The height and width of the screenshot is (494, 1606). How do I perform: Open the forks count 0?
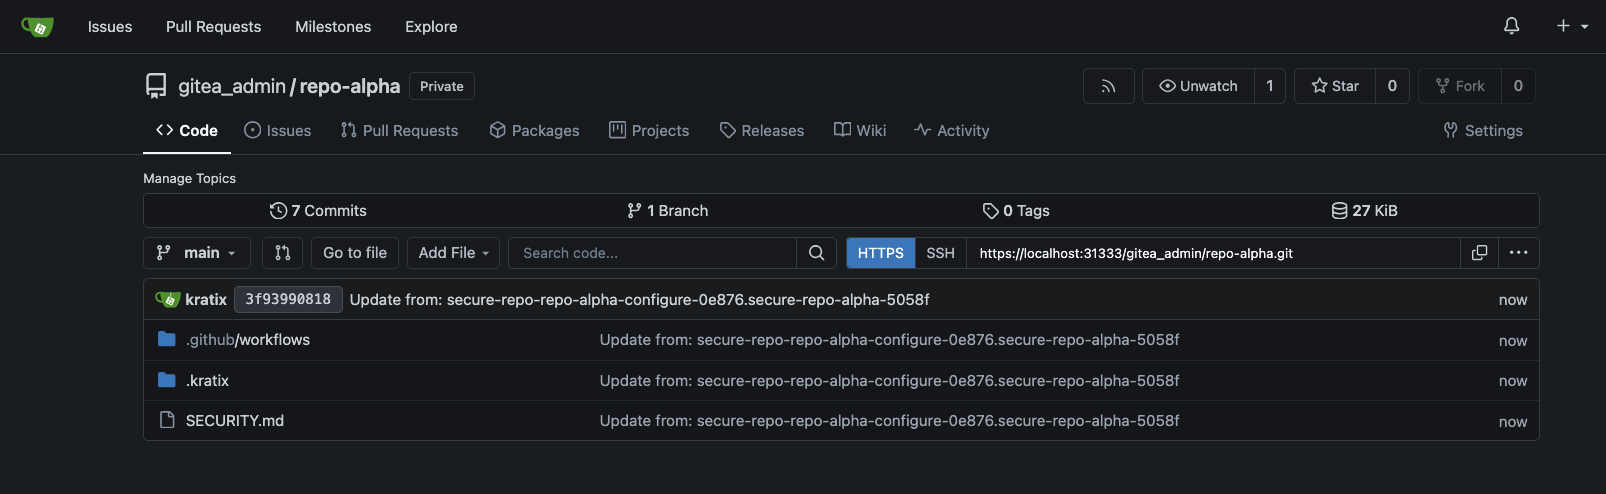(1518, 86)
